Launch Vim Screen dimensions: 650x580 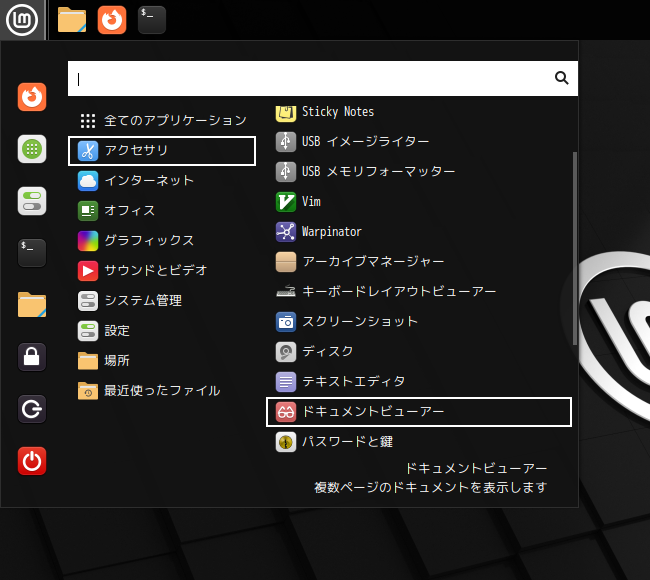(x=419, y=201)
